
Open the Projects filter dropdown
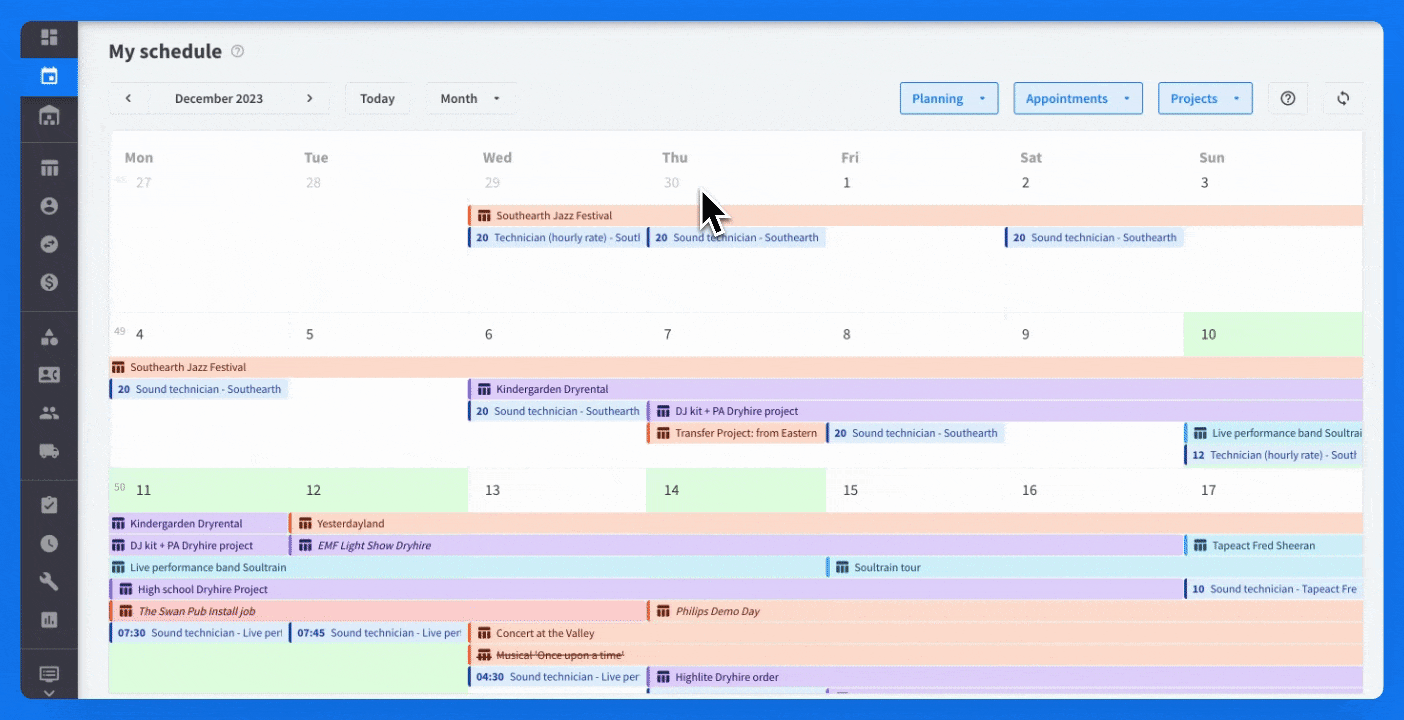1205,98
